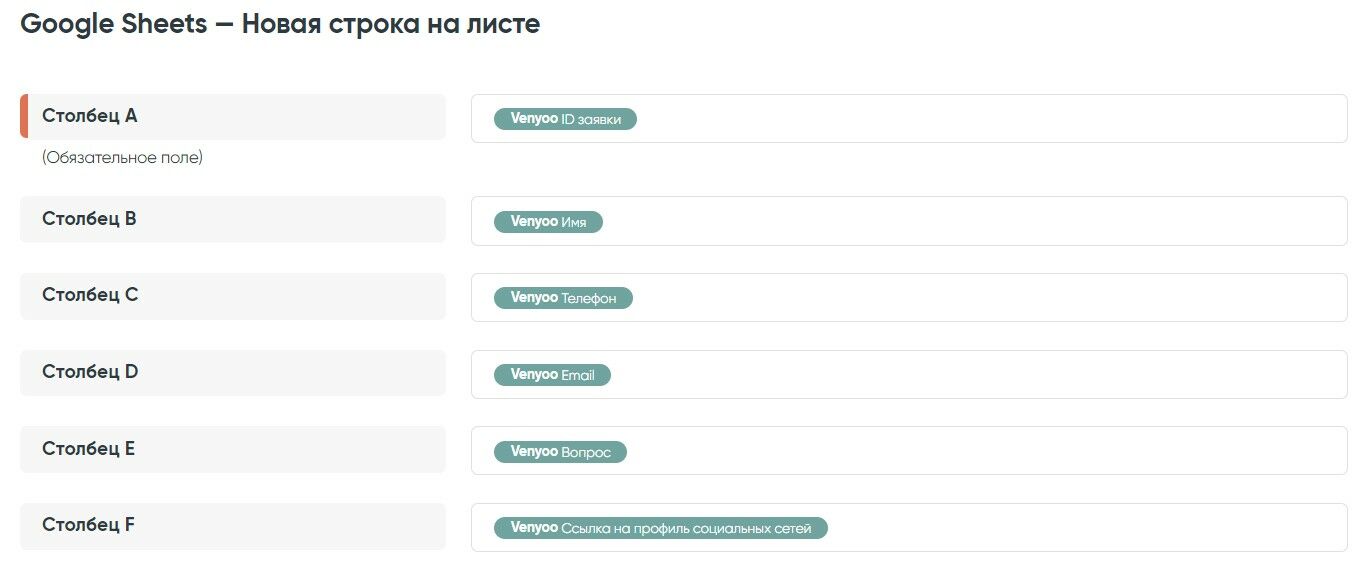Image resolution: width=1364 pixels, height=572 pixels.
Task: Click the Столбец D label
Action: tap(90, 372)
